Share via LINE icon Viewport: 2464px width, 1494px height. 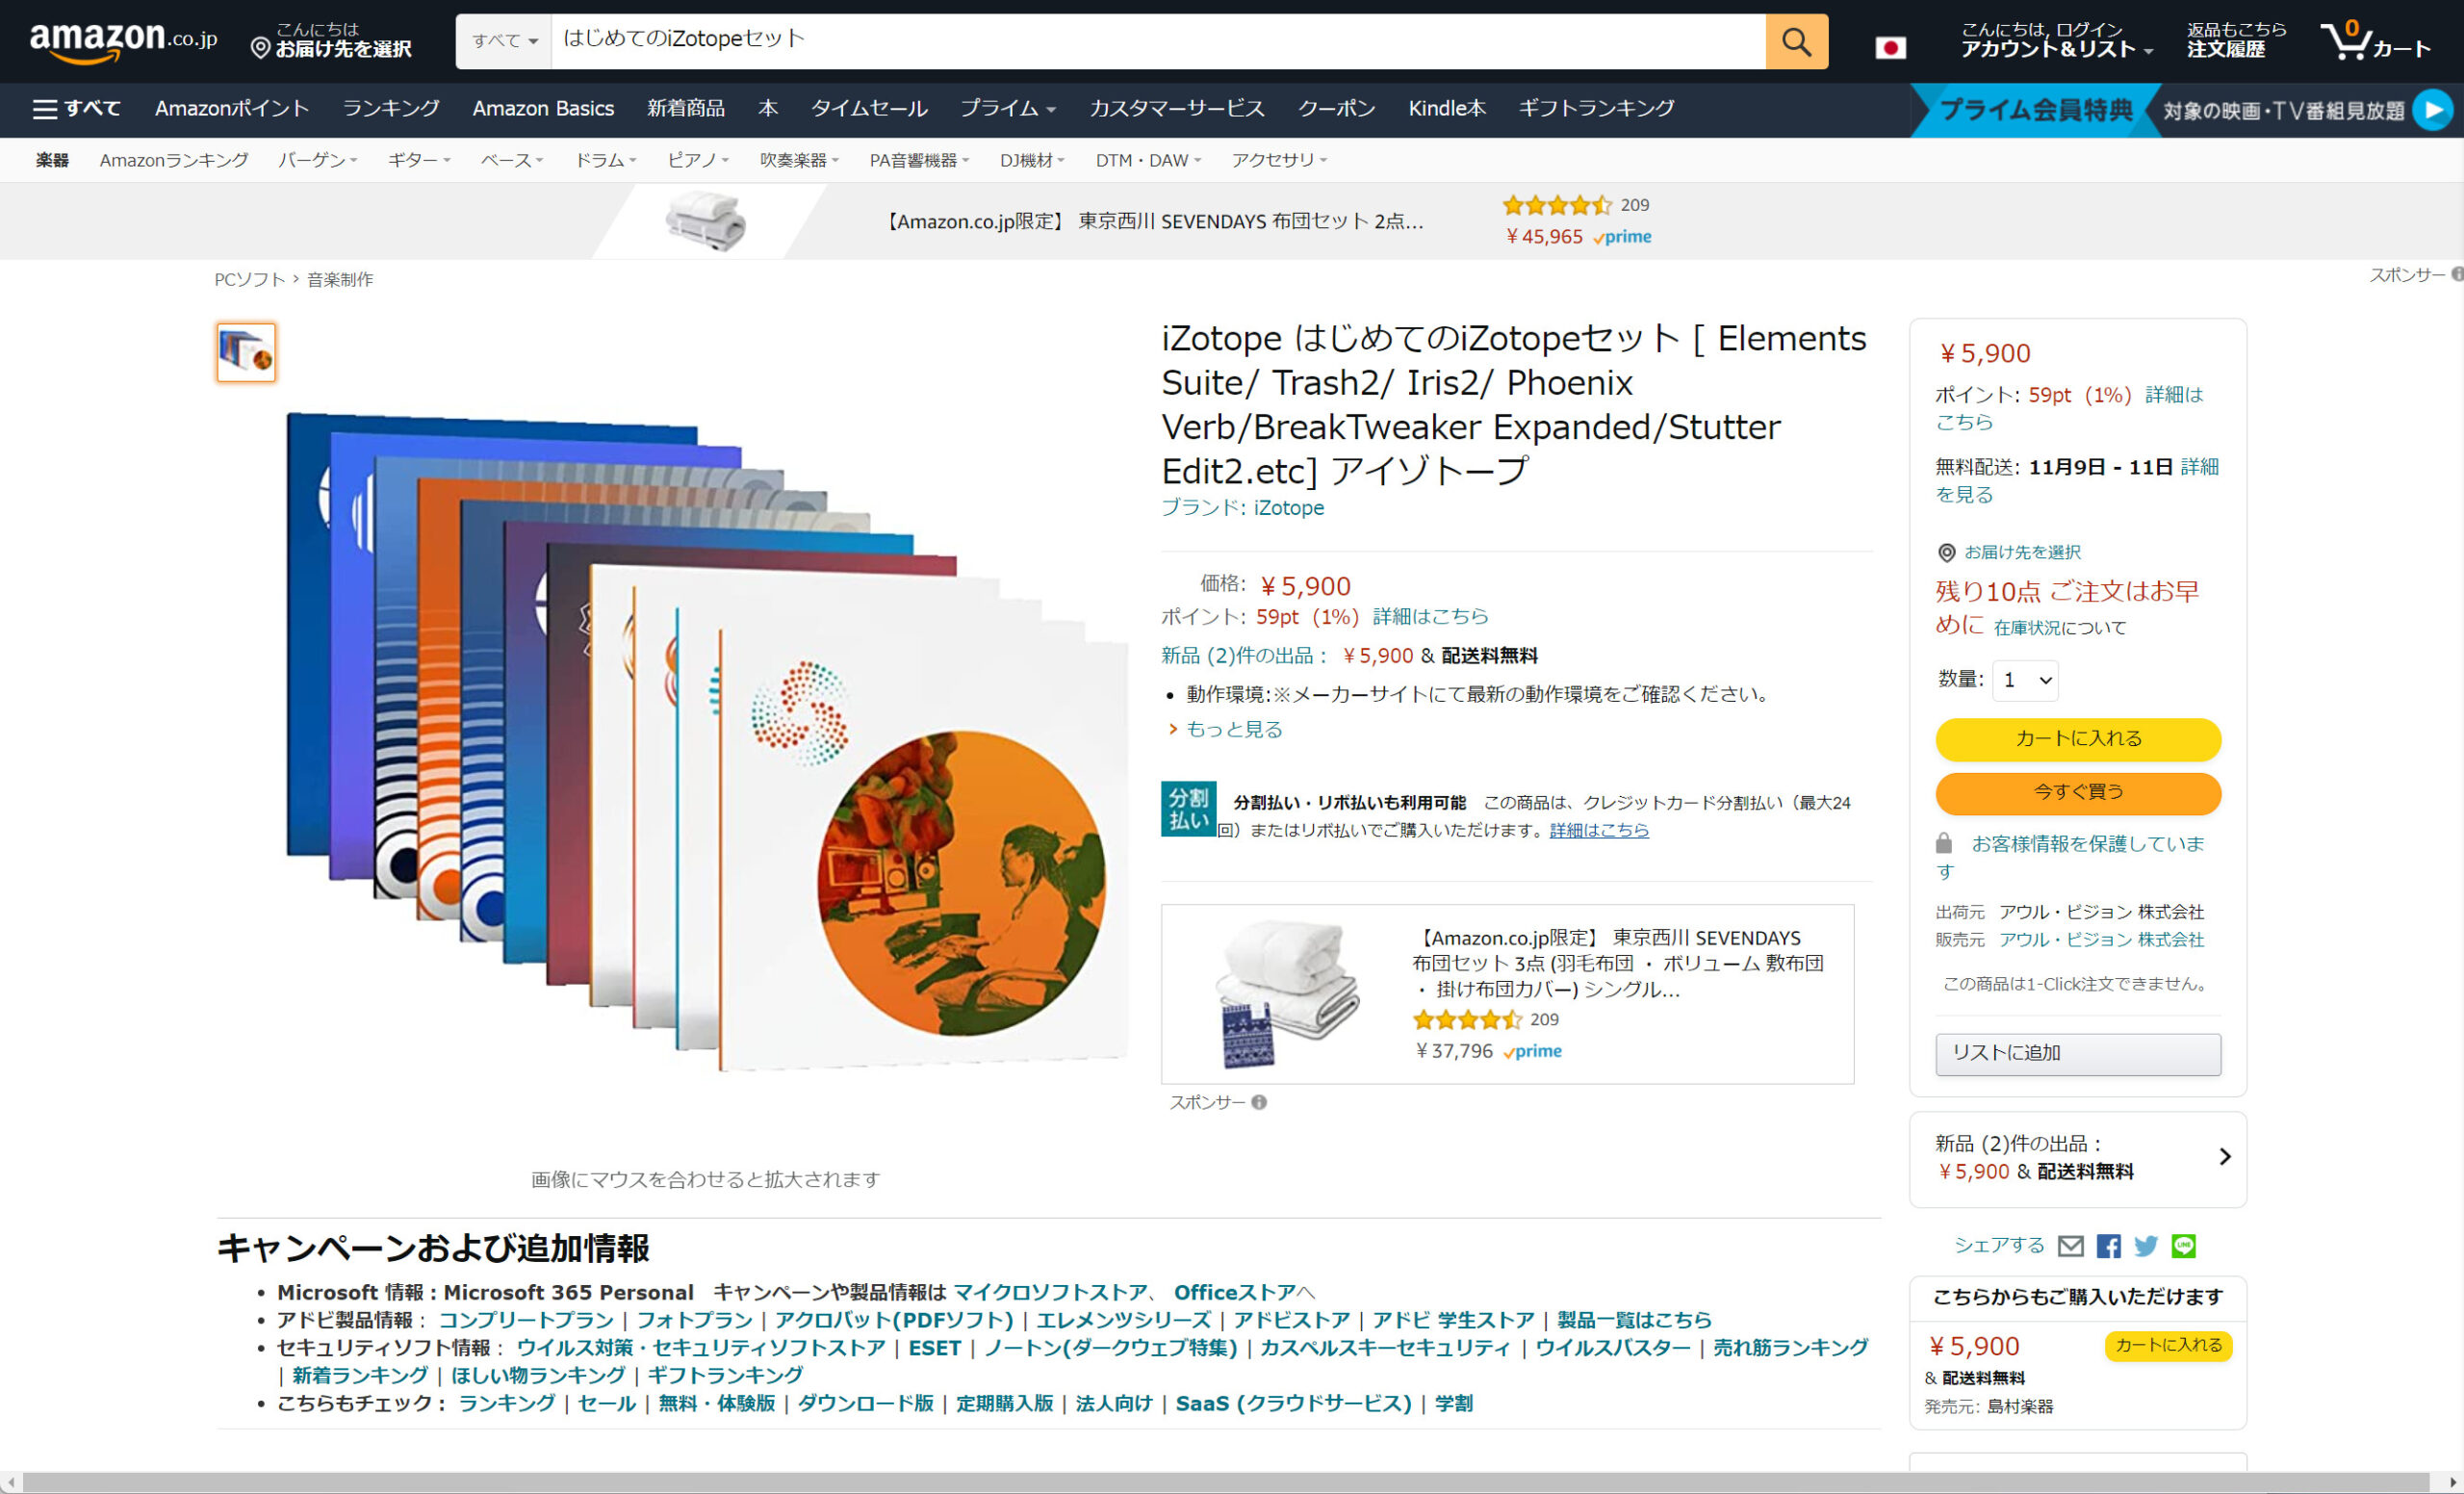point(2183,1245)
